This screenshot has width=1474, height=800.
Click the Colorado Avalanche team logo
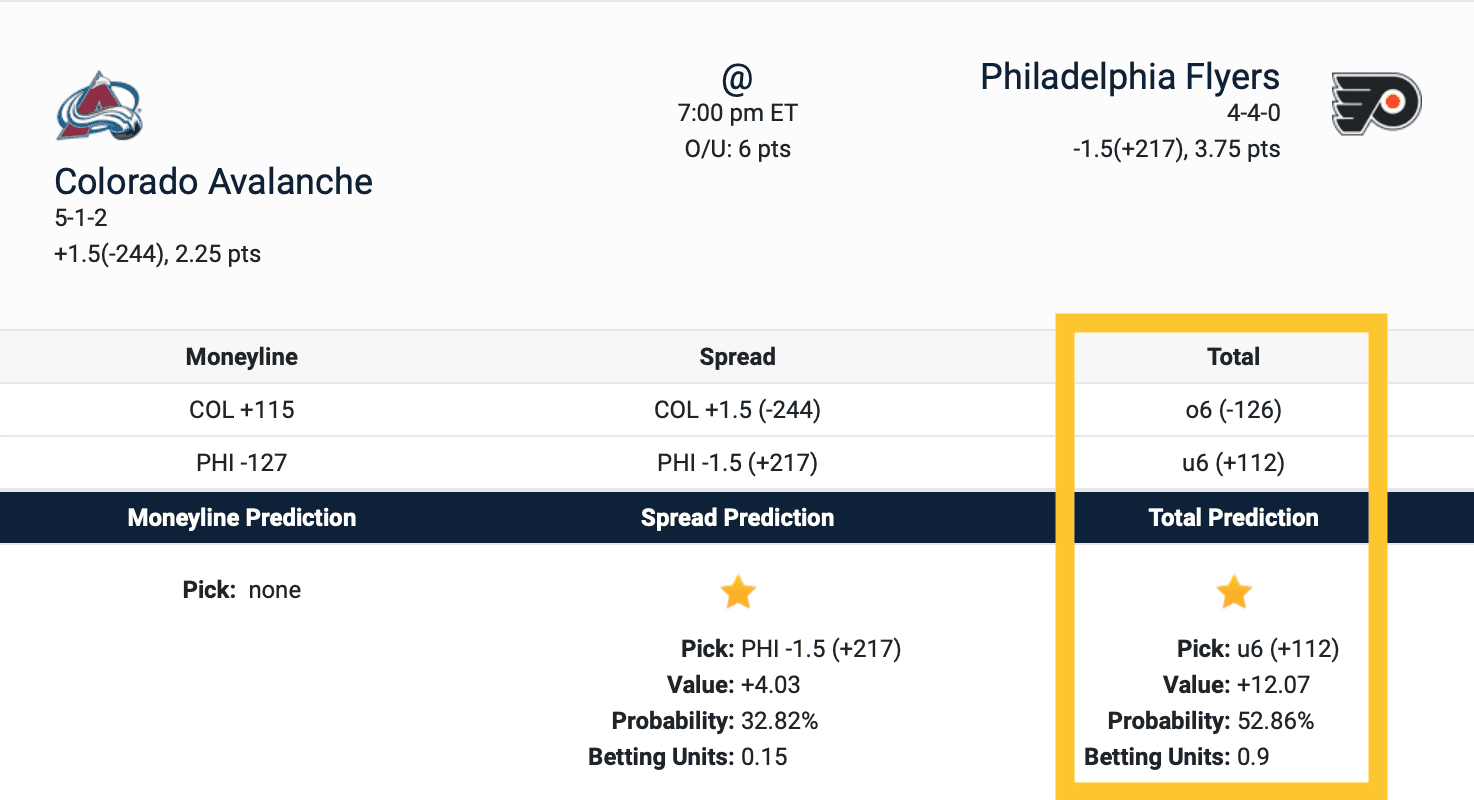tap(99, 105)
